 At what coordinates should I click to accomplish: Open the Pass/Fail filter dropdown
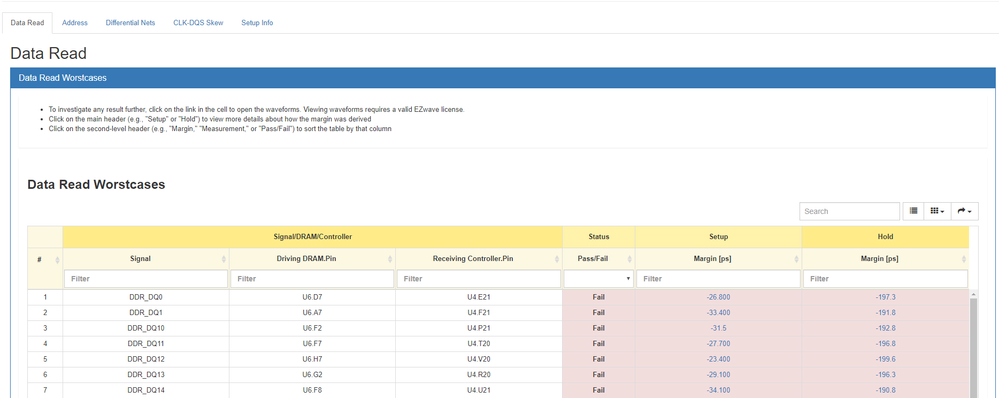tap(598, 279)
